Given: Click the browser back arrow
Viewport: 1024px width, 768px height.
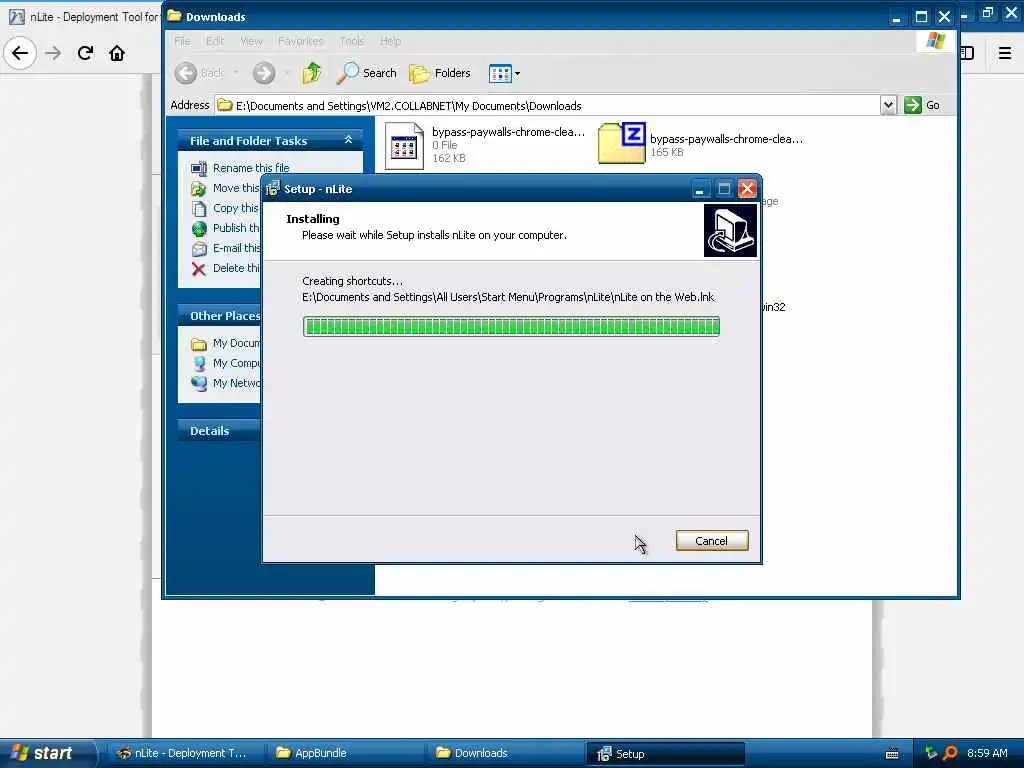Looking at the screenshot, I should [x=20, y=53].
